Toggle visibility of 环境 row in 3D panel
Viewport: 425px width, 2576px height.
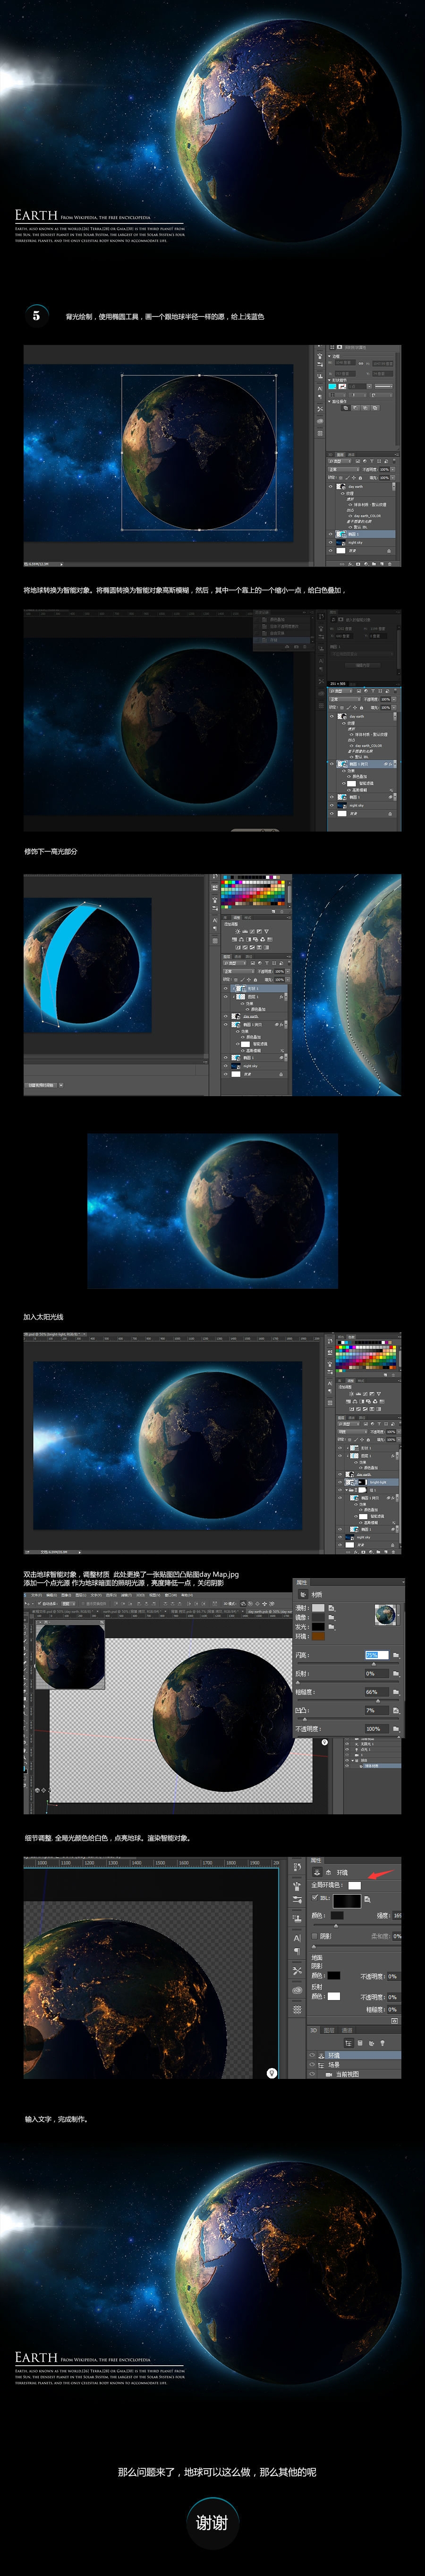[312, 2055]
